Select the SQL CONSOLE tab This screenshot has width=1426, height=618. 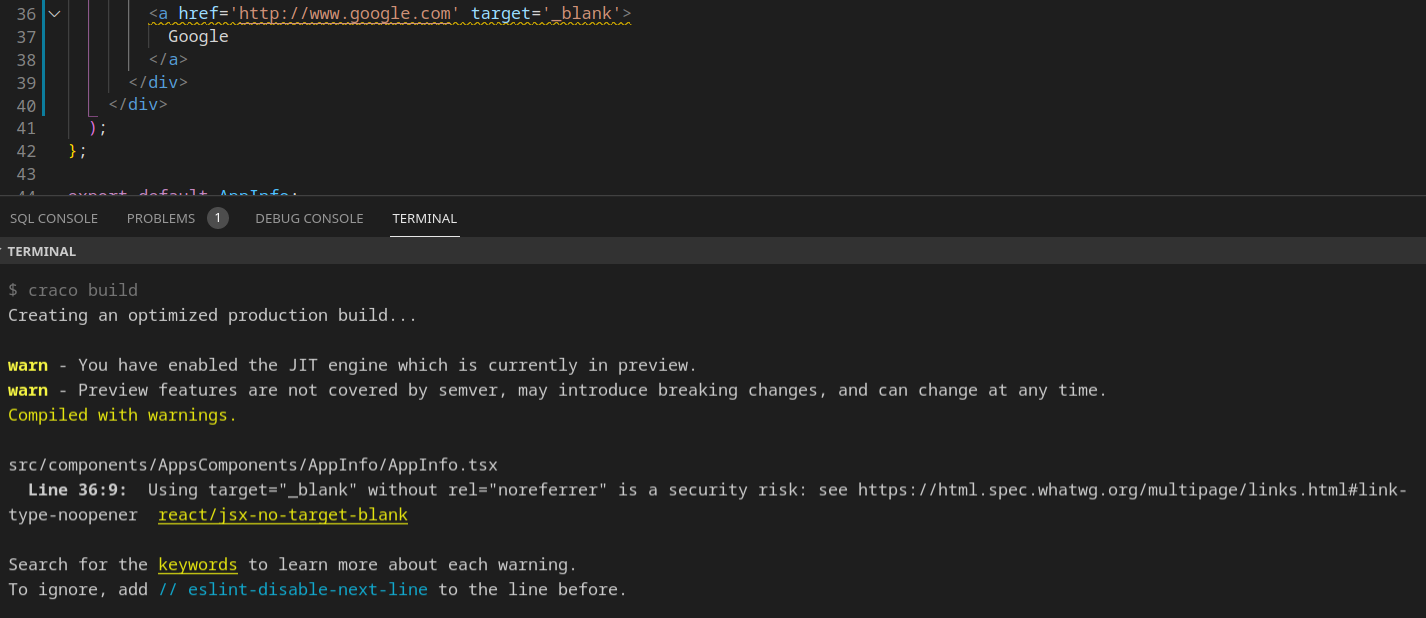(53, 218)
